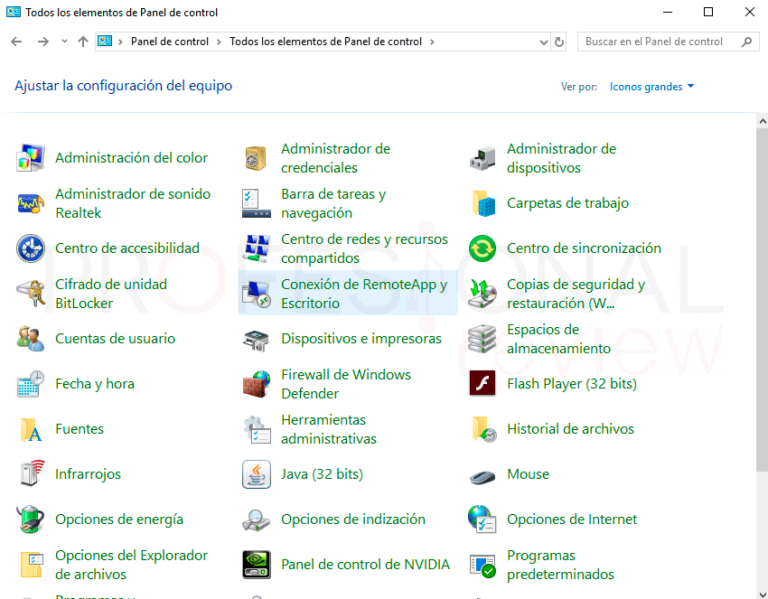This screenshot has height=599, width=768.
Task: Focus the 'Buscar en el Panel de control' field
Action: point(668,42)
